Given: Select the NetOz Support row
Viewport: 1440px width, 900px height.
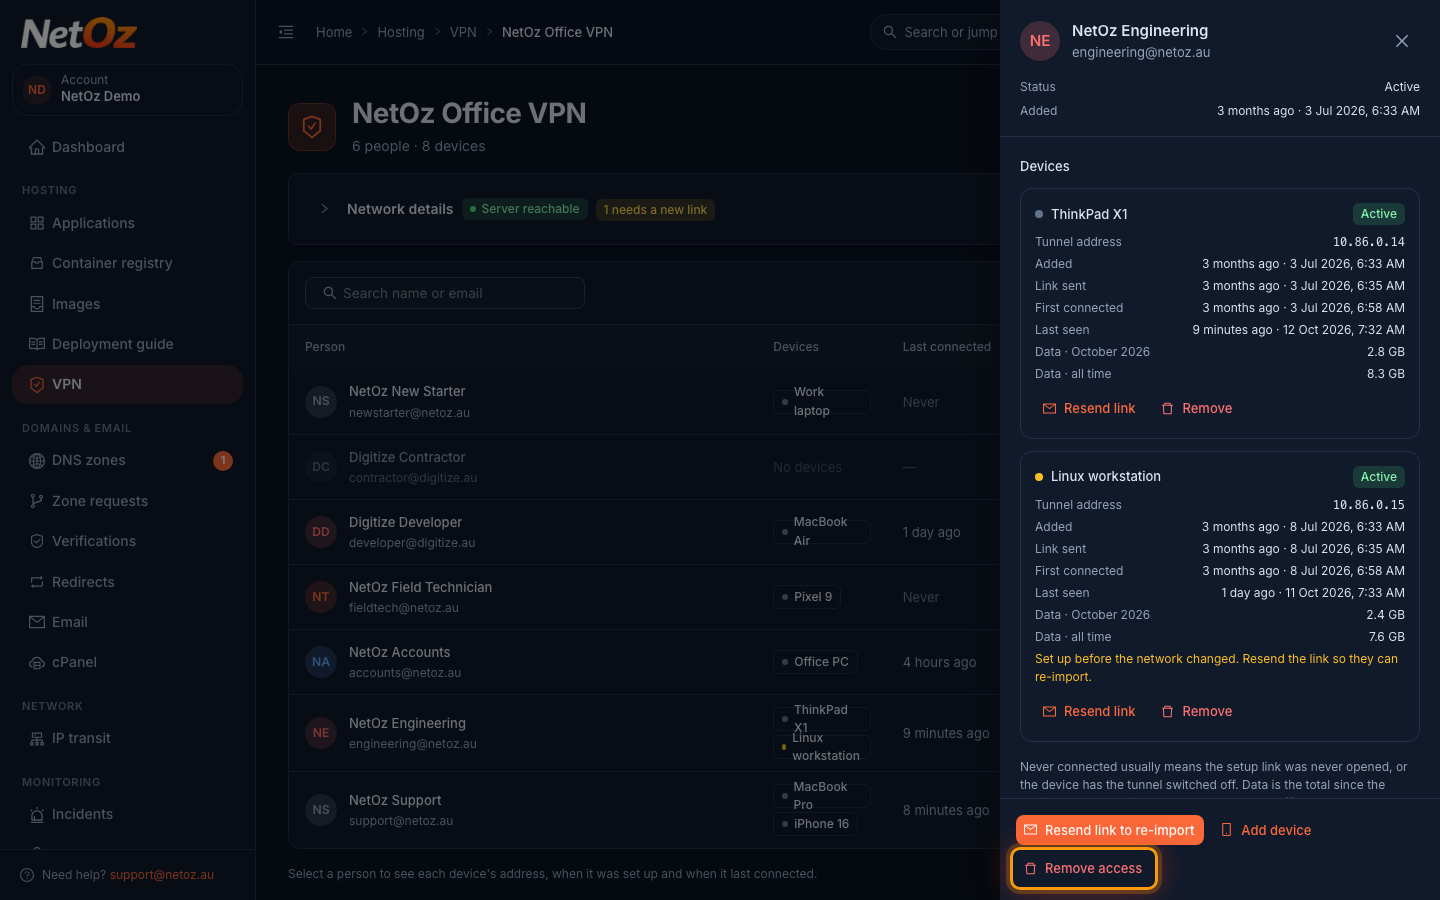Looking at the screenshot, I should [x=644, y=810].
